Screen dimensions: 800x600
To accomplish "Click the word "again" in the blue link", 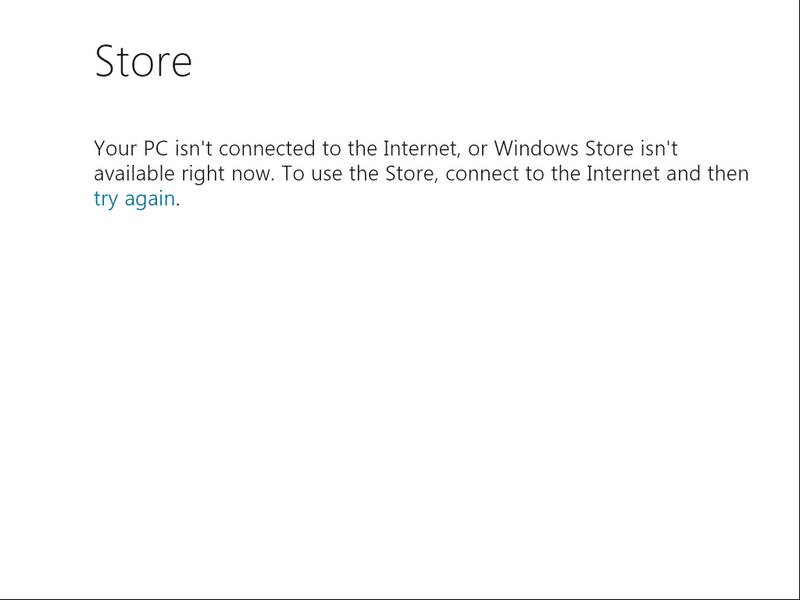I will pyautogui.click(x=149, y=199).
